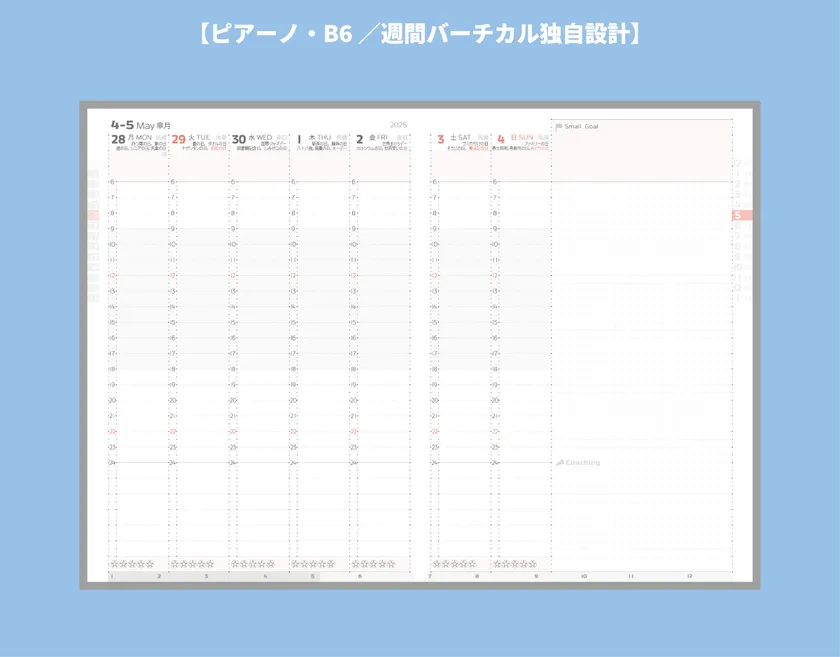This screenshot has width=840, height=657.
Task: Click the third star under Friday's column
Action: (x=376, y=563)
